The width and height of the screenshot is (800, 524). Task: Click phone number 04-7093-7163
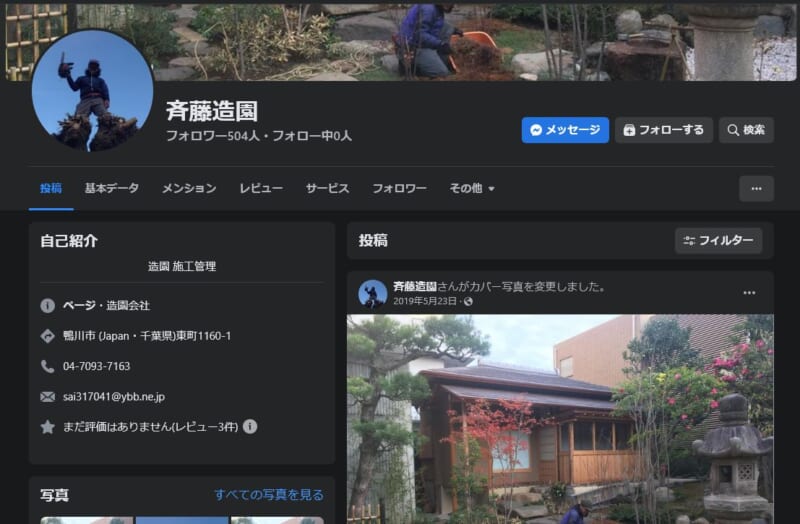[96, 366]
